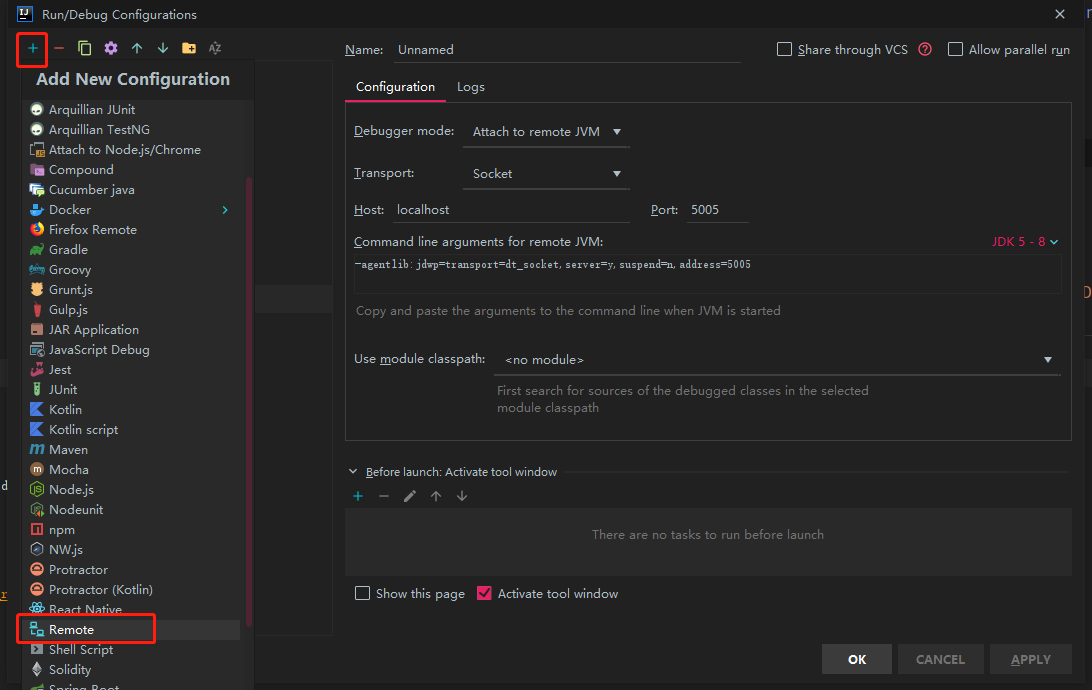Add a before launch task with plus icon

coord(358,496)
